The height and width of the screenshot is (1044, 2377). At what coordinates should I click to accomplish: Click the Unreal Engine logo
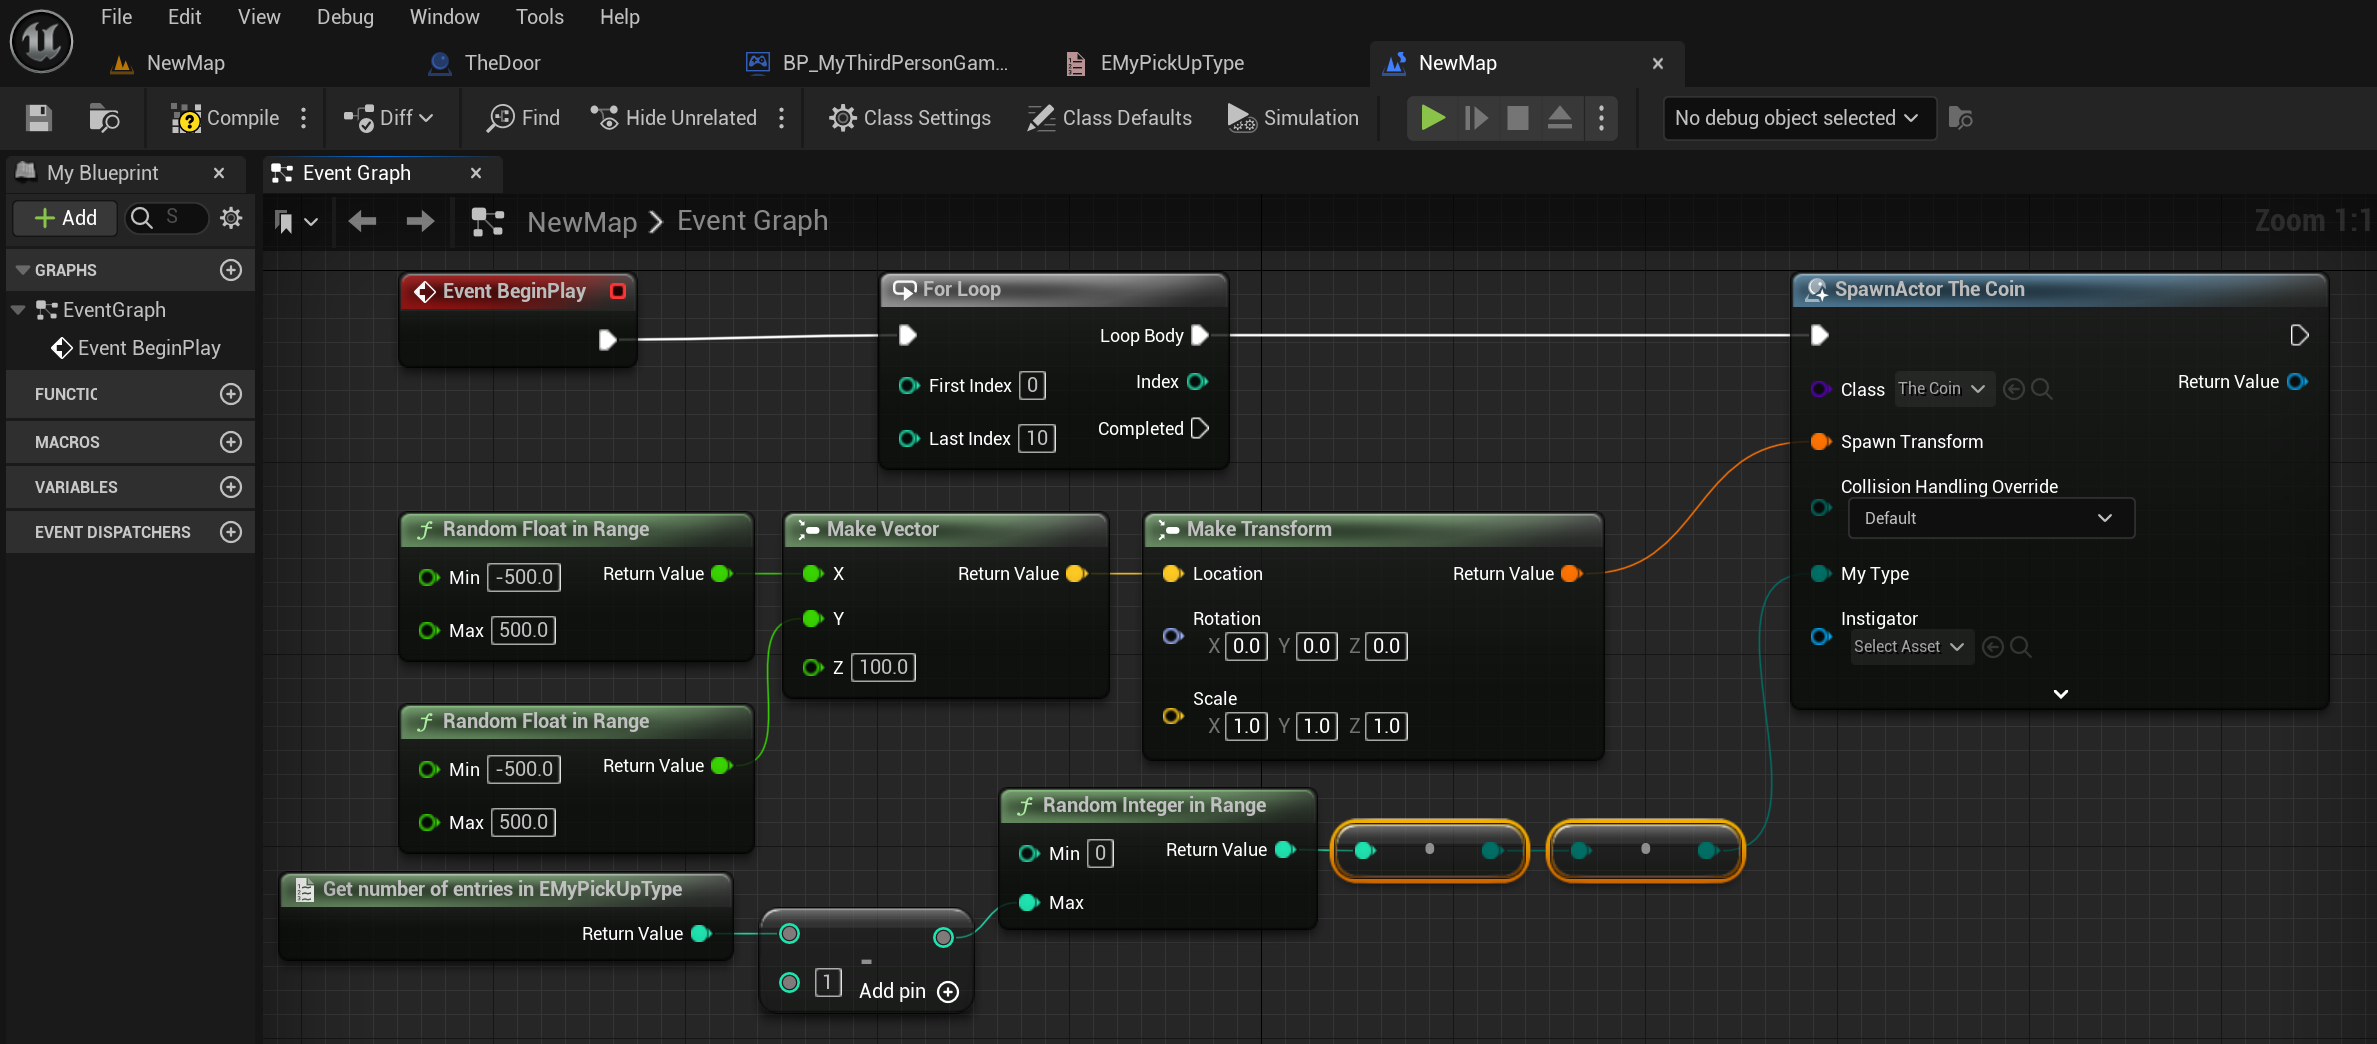pyautogui.click(x=41, y=41)
